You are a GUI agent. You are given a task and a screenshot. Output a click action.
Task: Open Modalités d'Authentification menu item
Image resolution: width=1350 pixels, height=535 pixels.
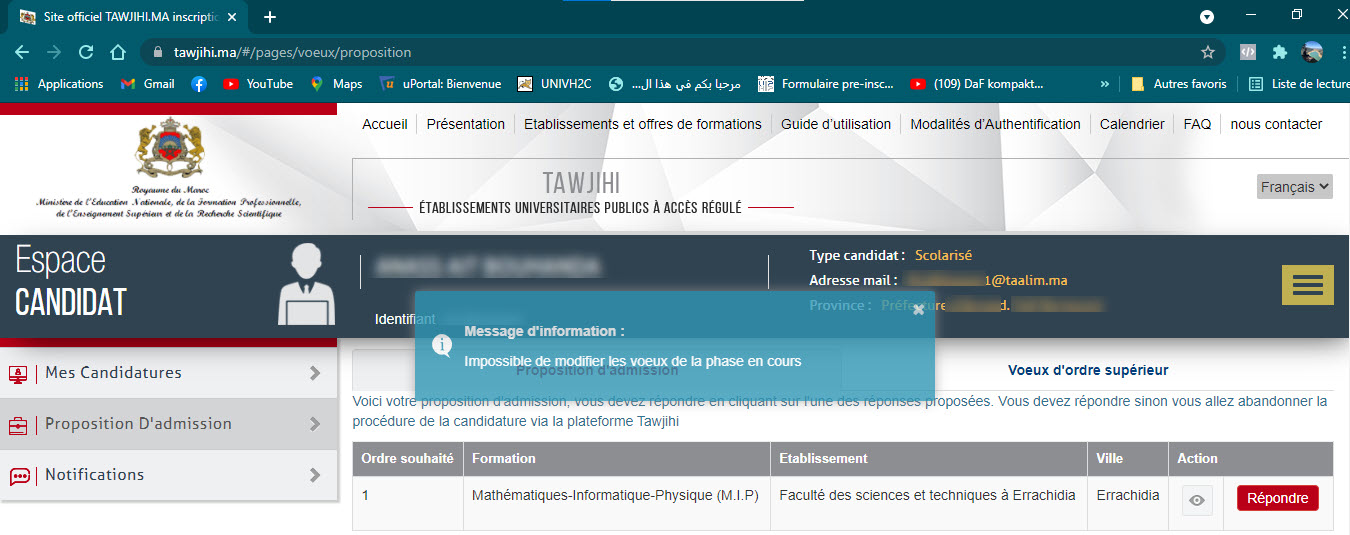pos(995,124)
